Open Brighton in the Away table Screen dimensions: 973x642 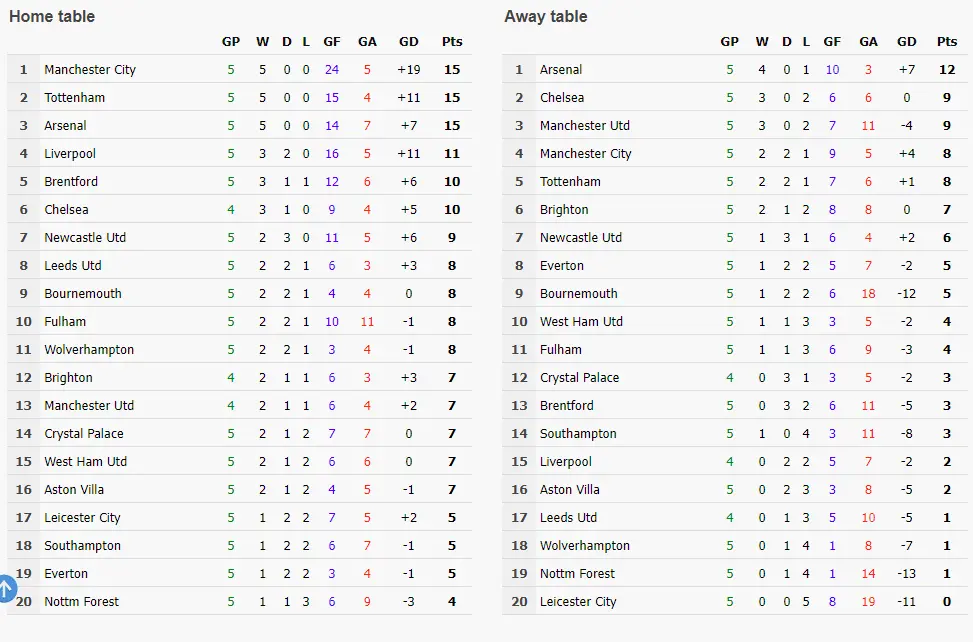pos(564,210)
